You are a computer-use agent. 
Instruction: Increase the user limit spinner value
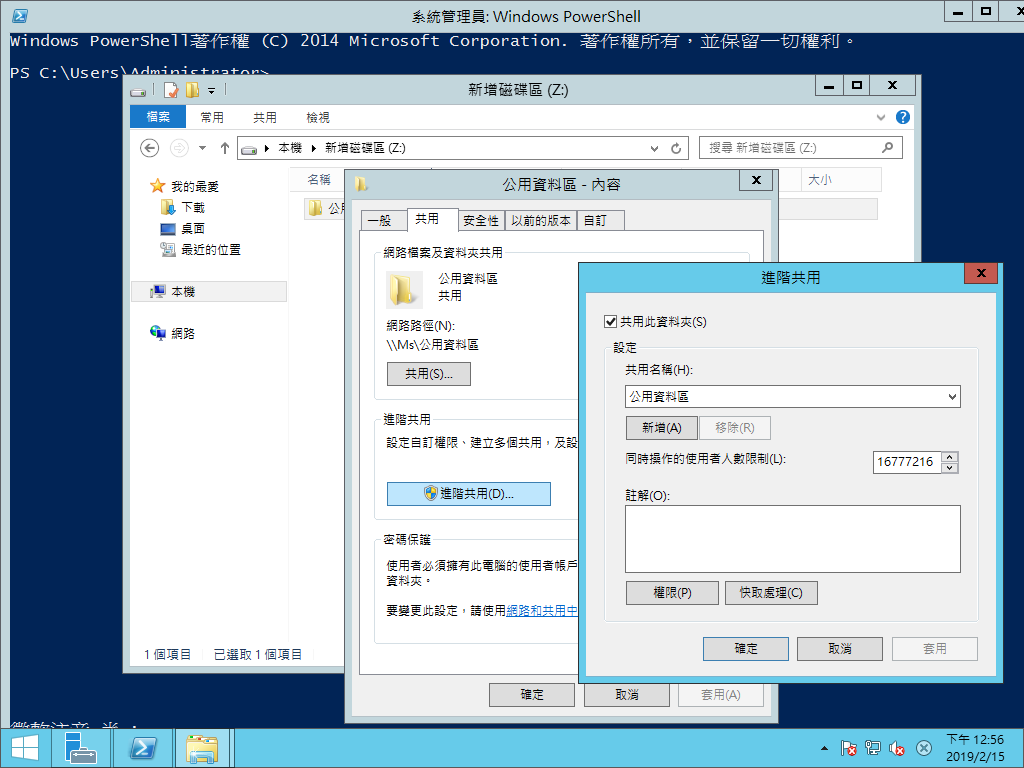[x=950, y=456]
